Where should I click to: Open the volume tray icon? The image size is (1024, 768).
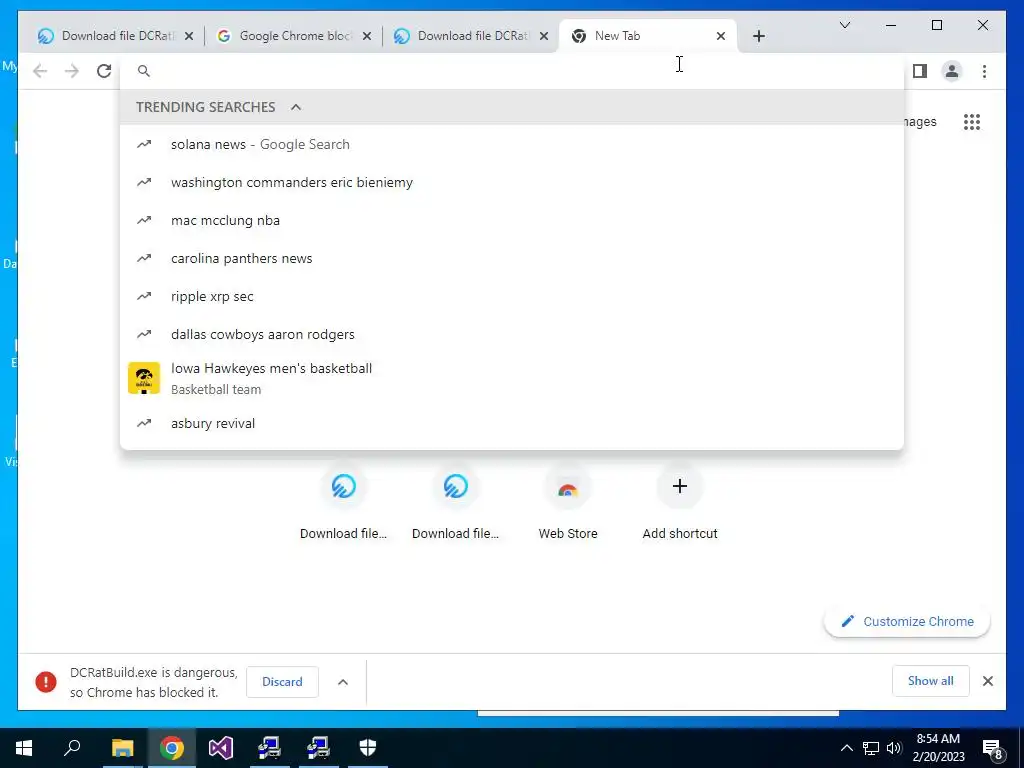894,748
